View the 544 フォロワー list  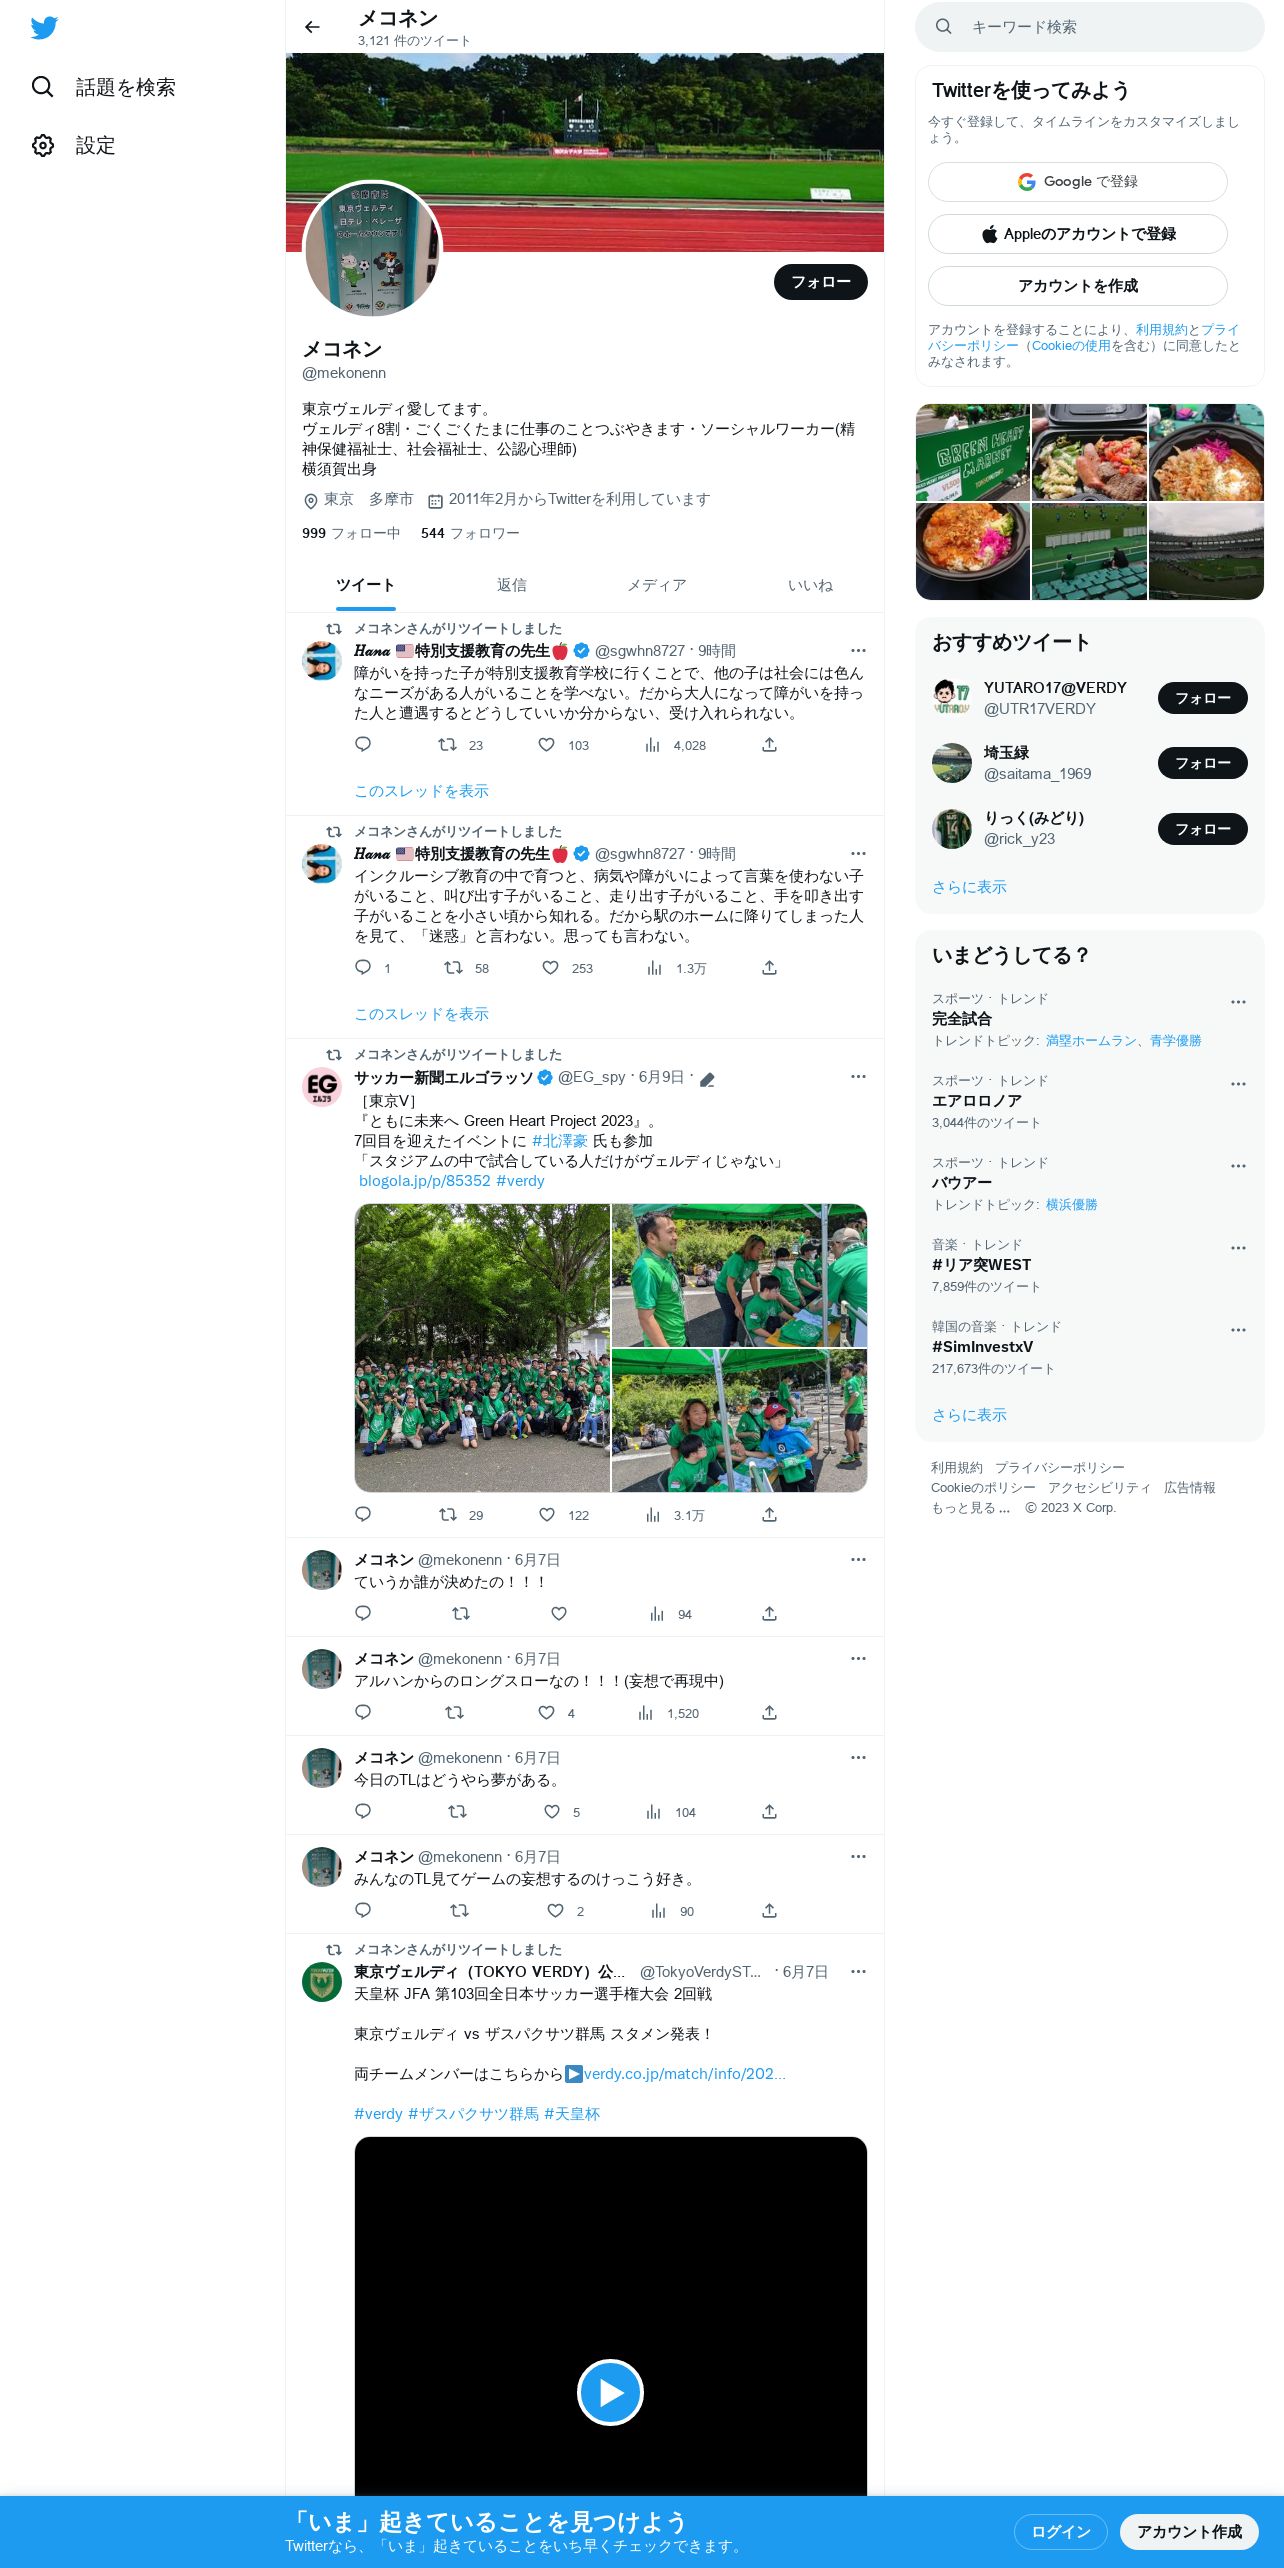point(470,533)
